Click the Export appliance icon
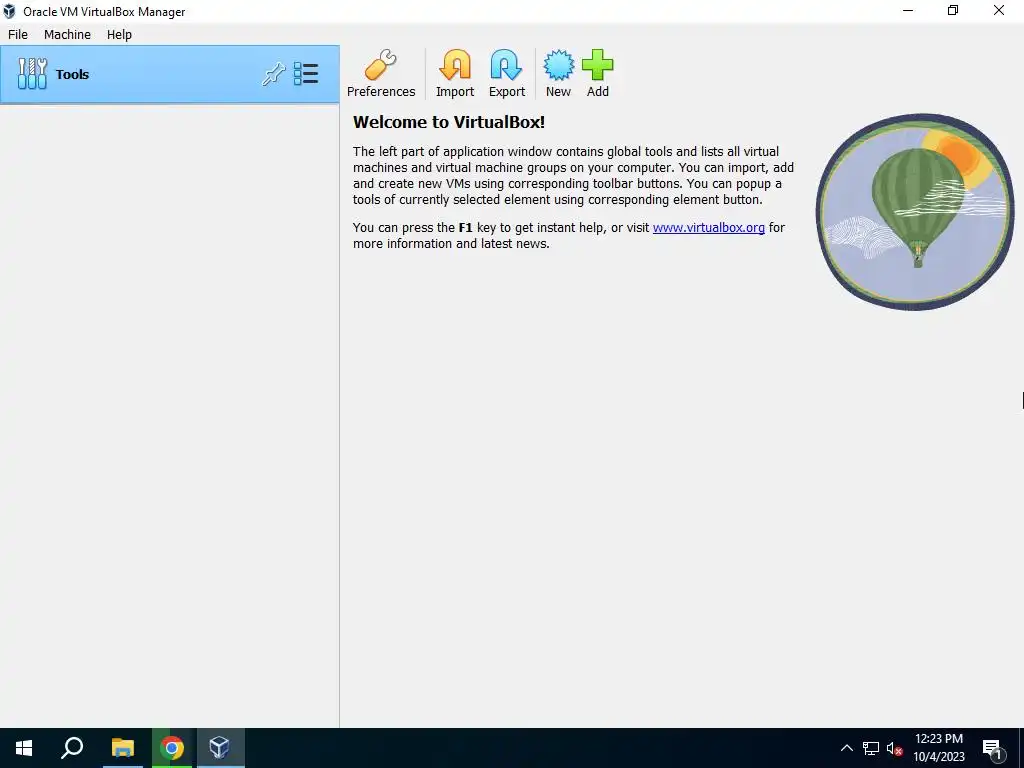1024x768 pixels. point(507,74)
